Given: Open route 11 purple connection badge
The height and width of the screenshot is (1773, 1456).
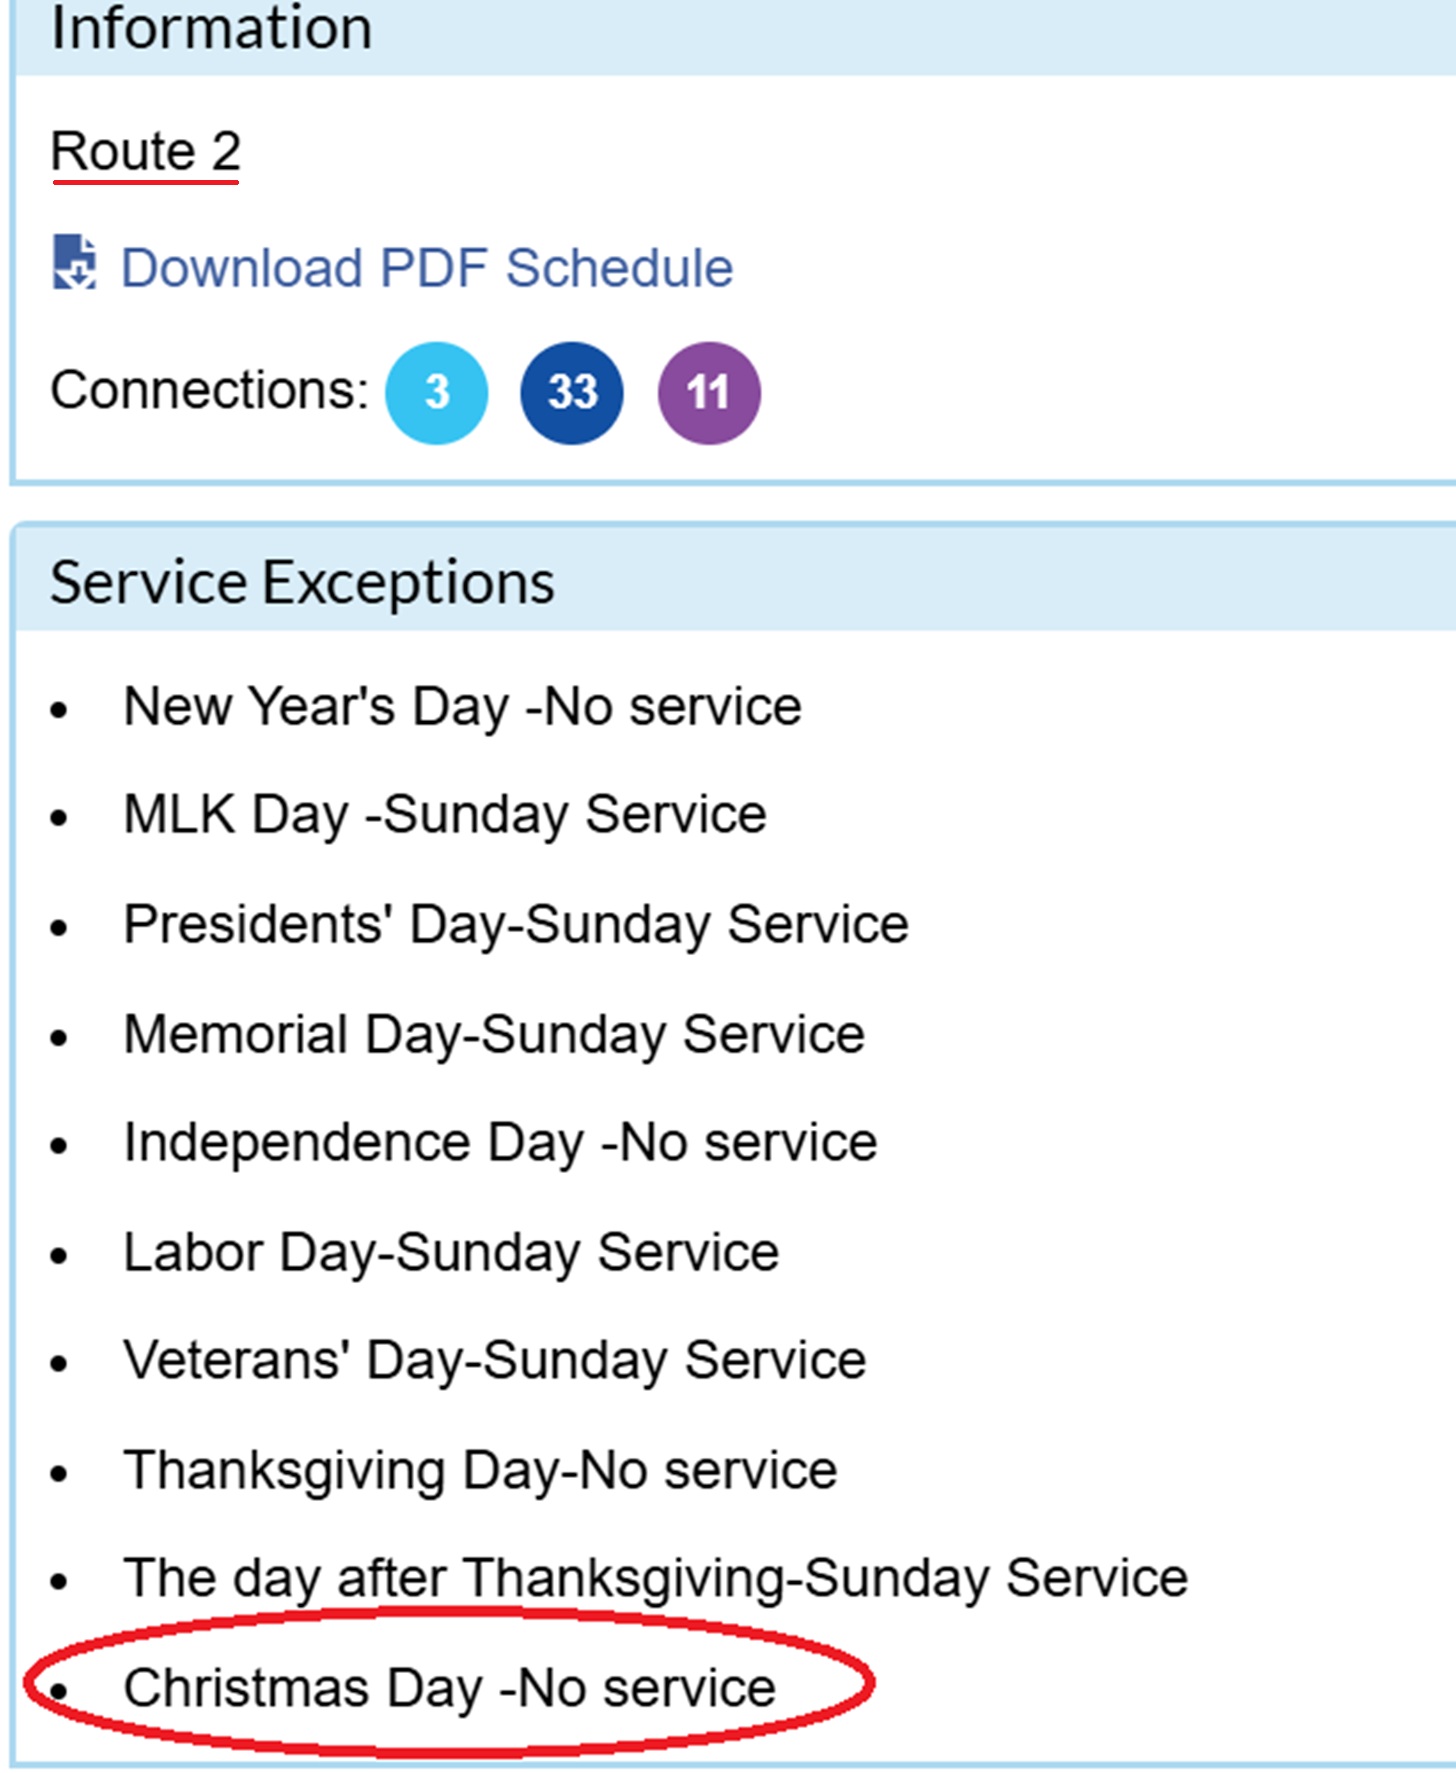Looking at the screenshot, I should (x=709, y=392).
